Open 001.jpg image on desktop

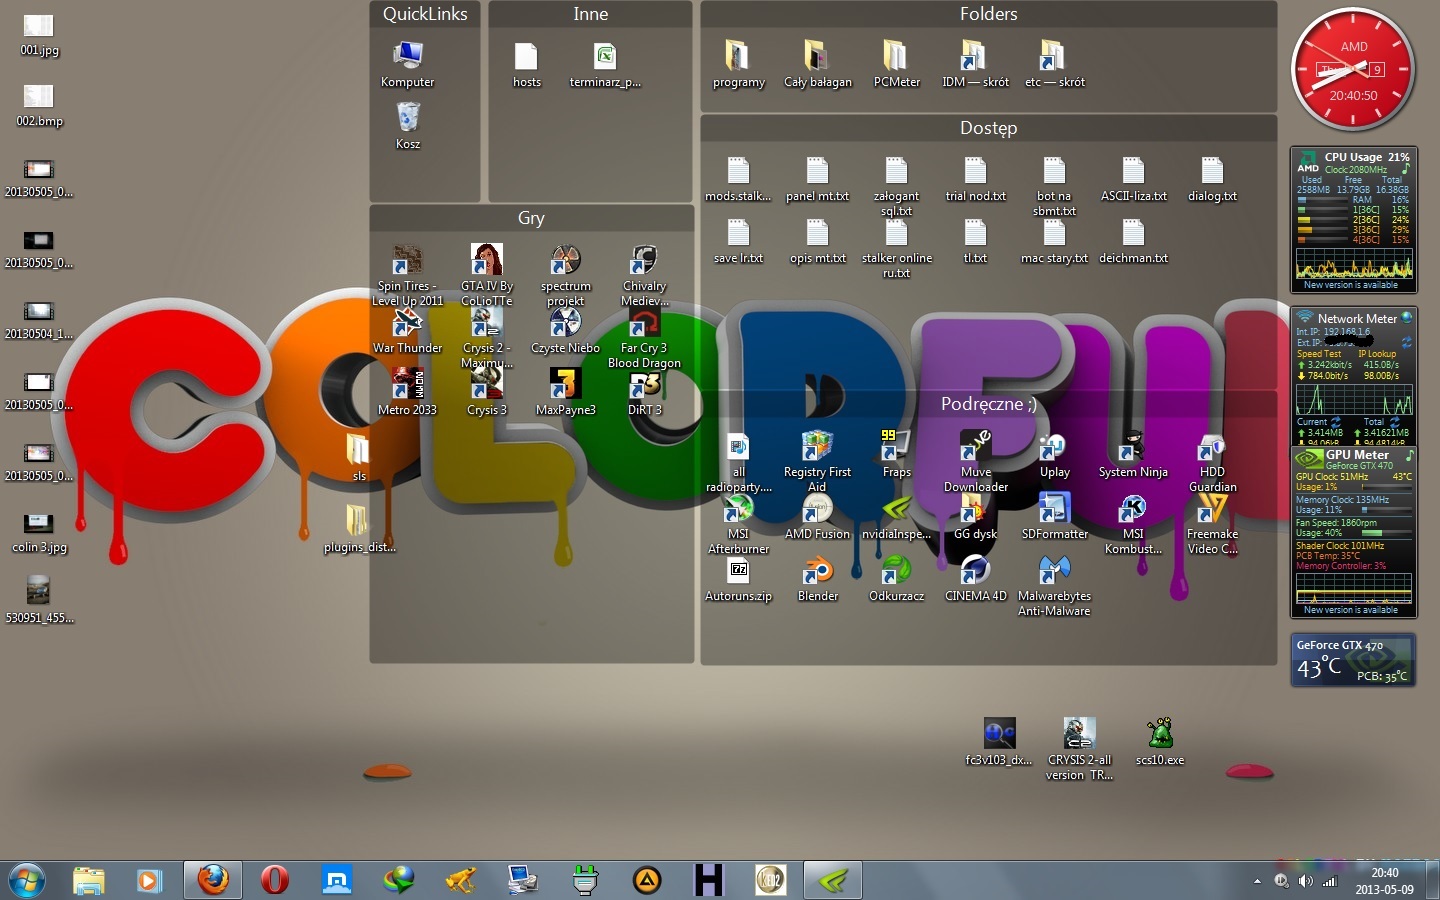[39, 34]
